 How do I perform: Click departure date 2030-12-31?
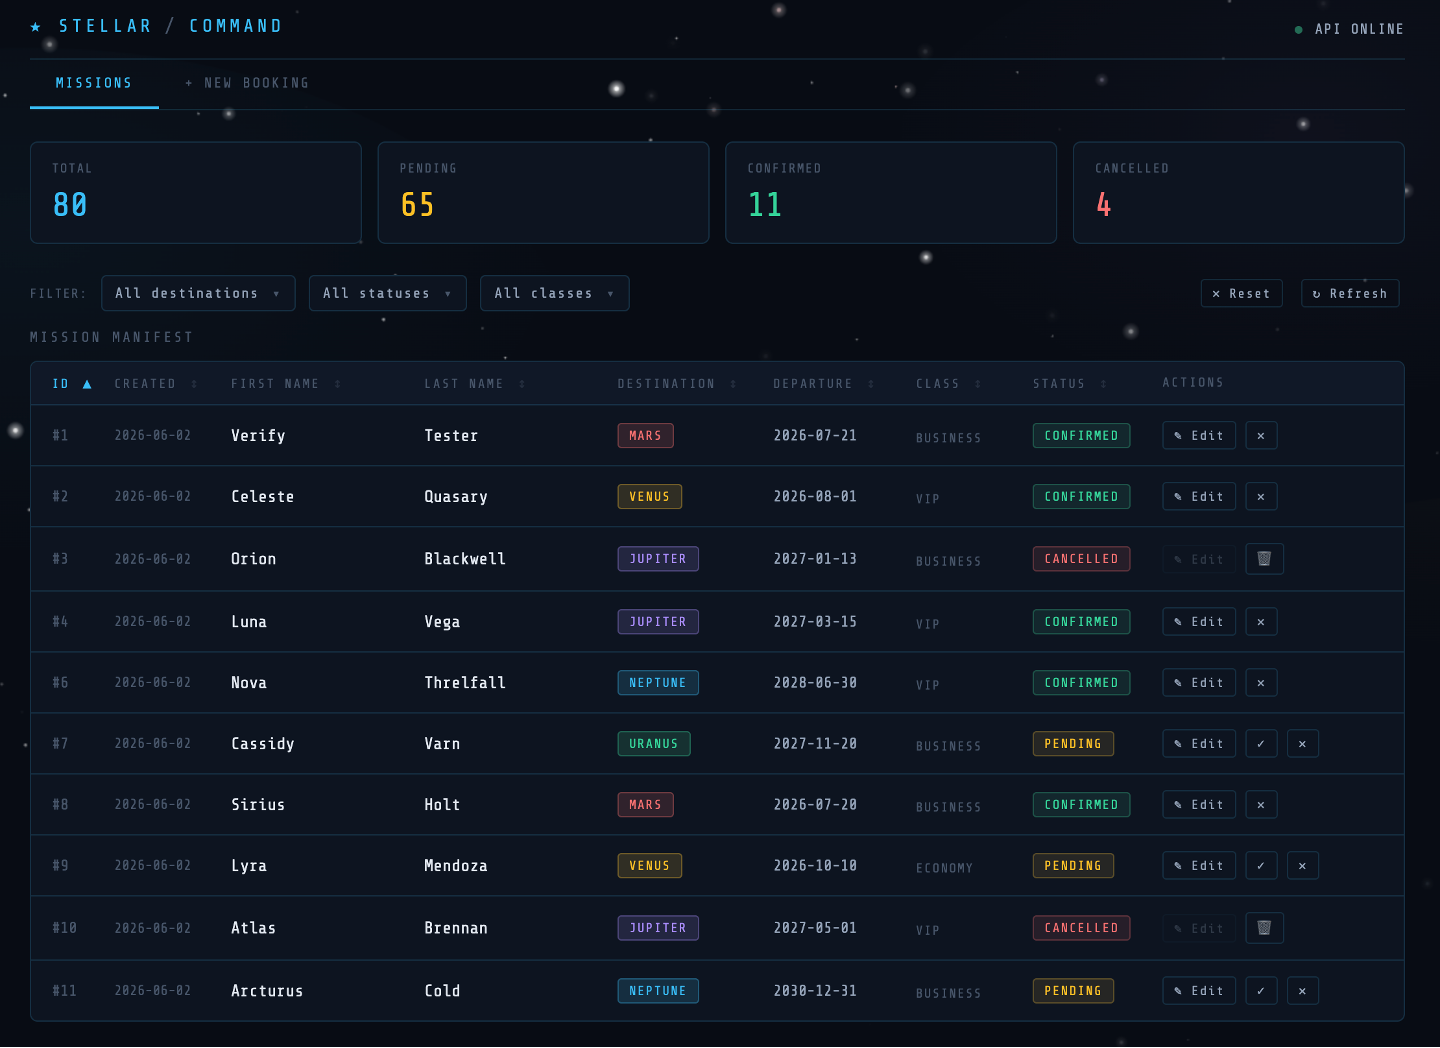(x=815, y=991)
